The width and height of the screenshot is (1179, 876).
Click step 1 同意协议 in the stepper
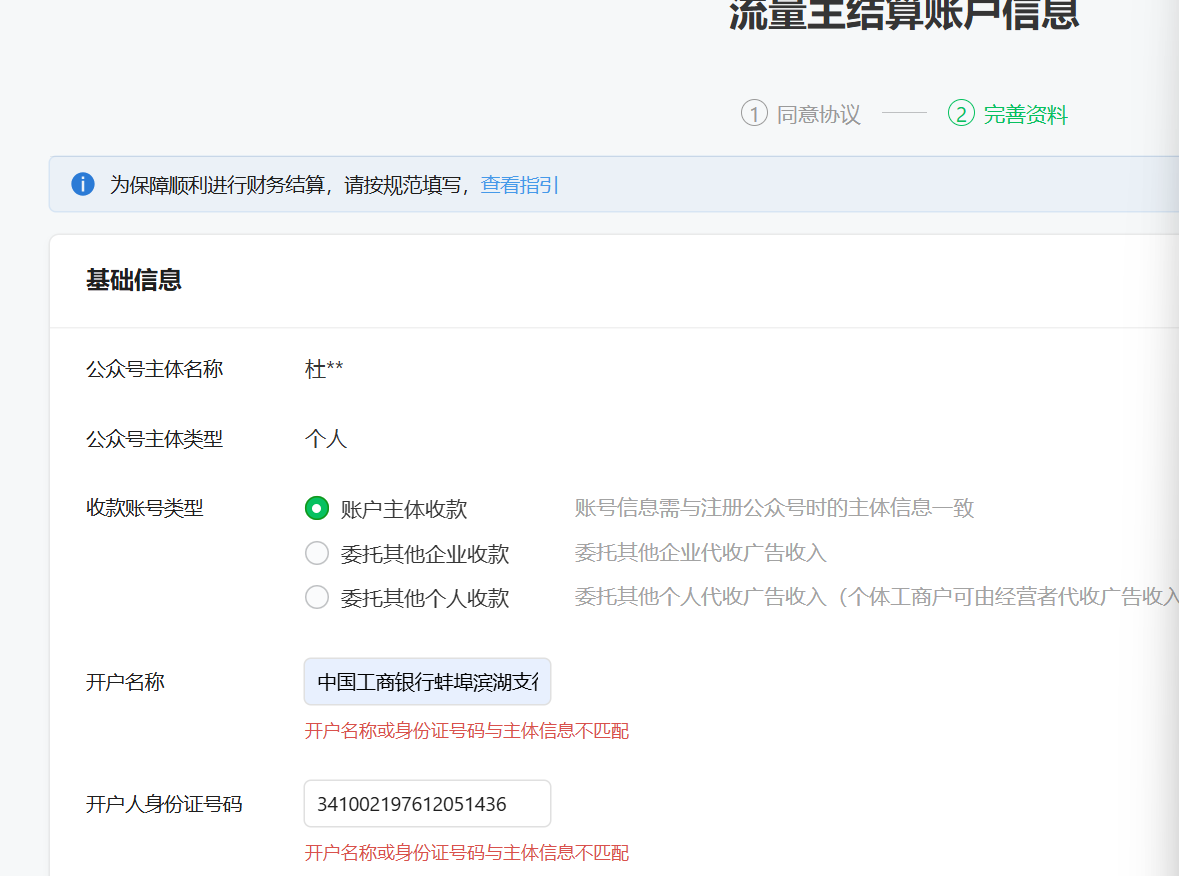[801, 114]
